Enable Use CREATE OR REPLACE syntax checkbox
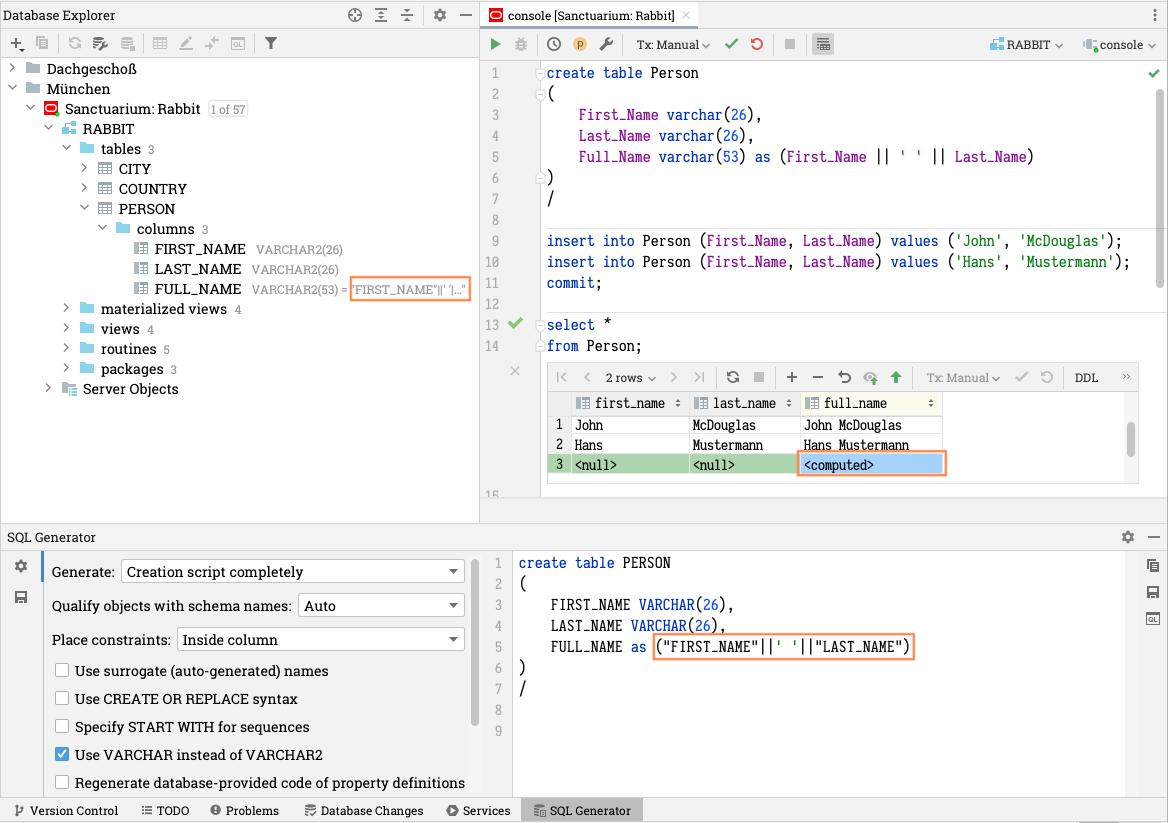 pyautogui.click(x=62, y=699)
